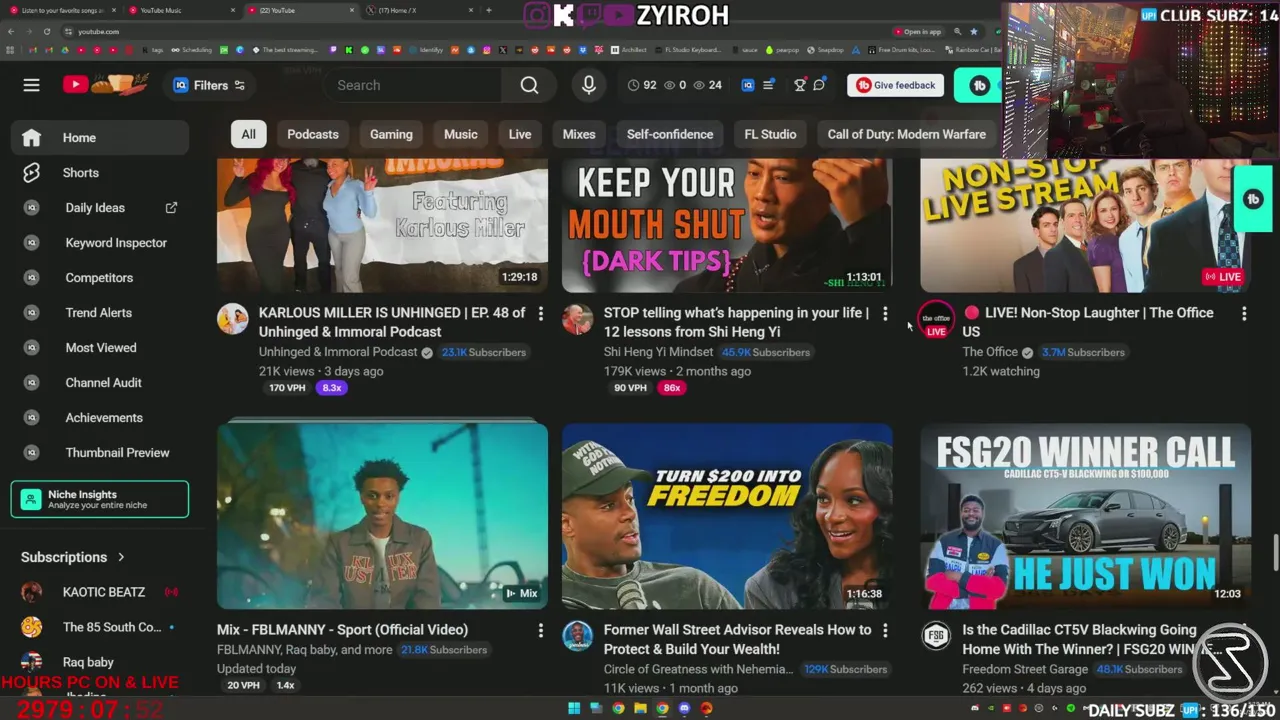Open Achievements in the sidebar
This screenshot has height=720, width=1280.
click(x=100, y=418)
